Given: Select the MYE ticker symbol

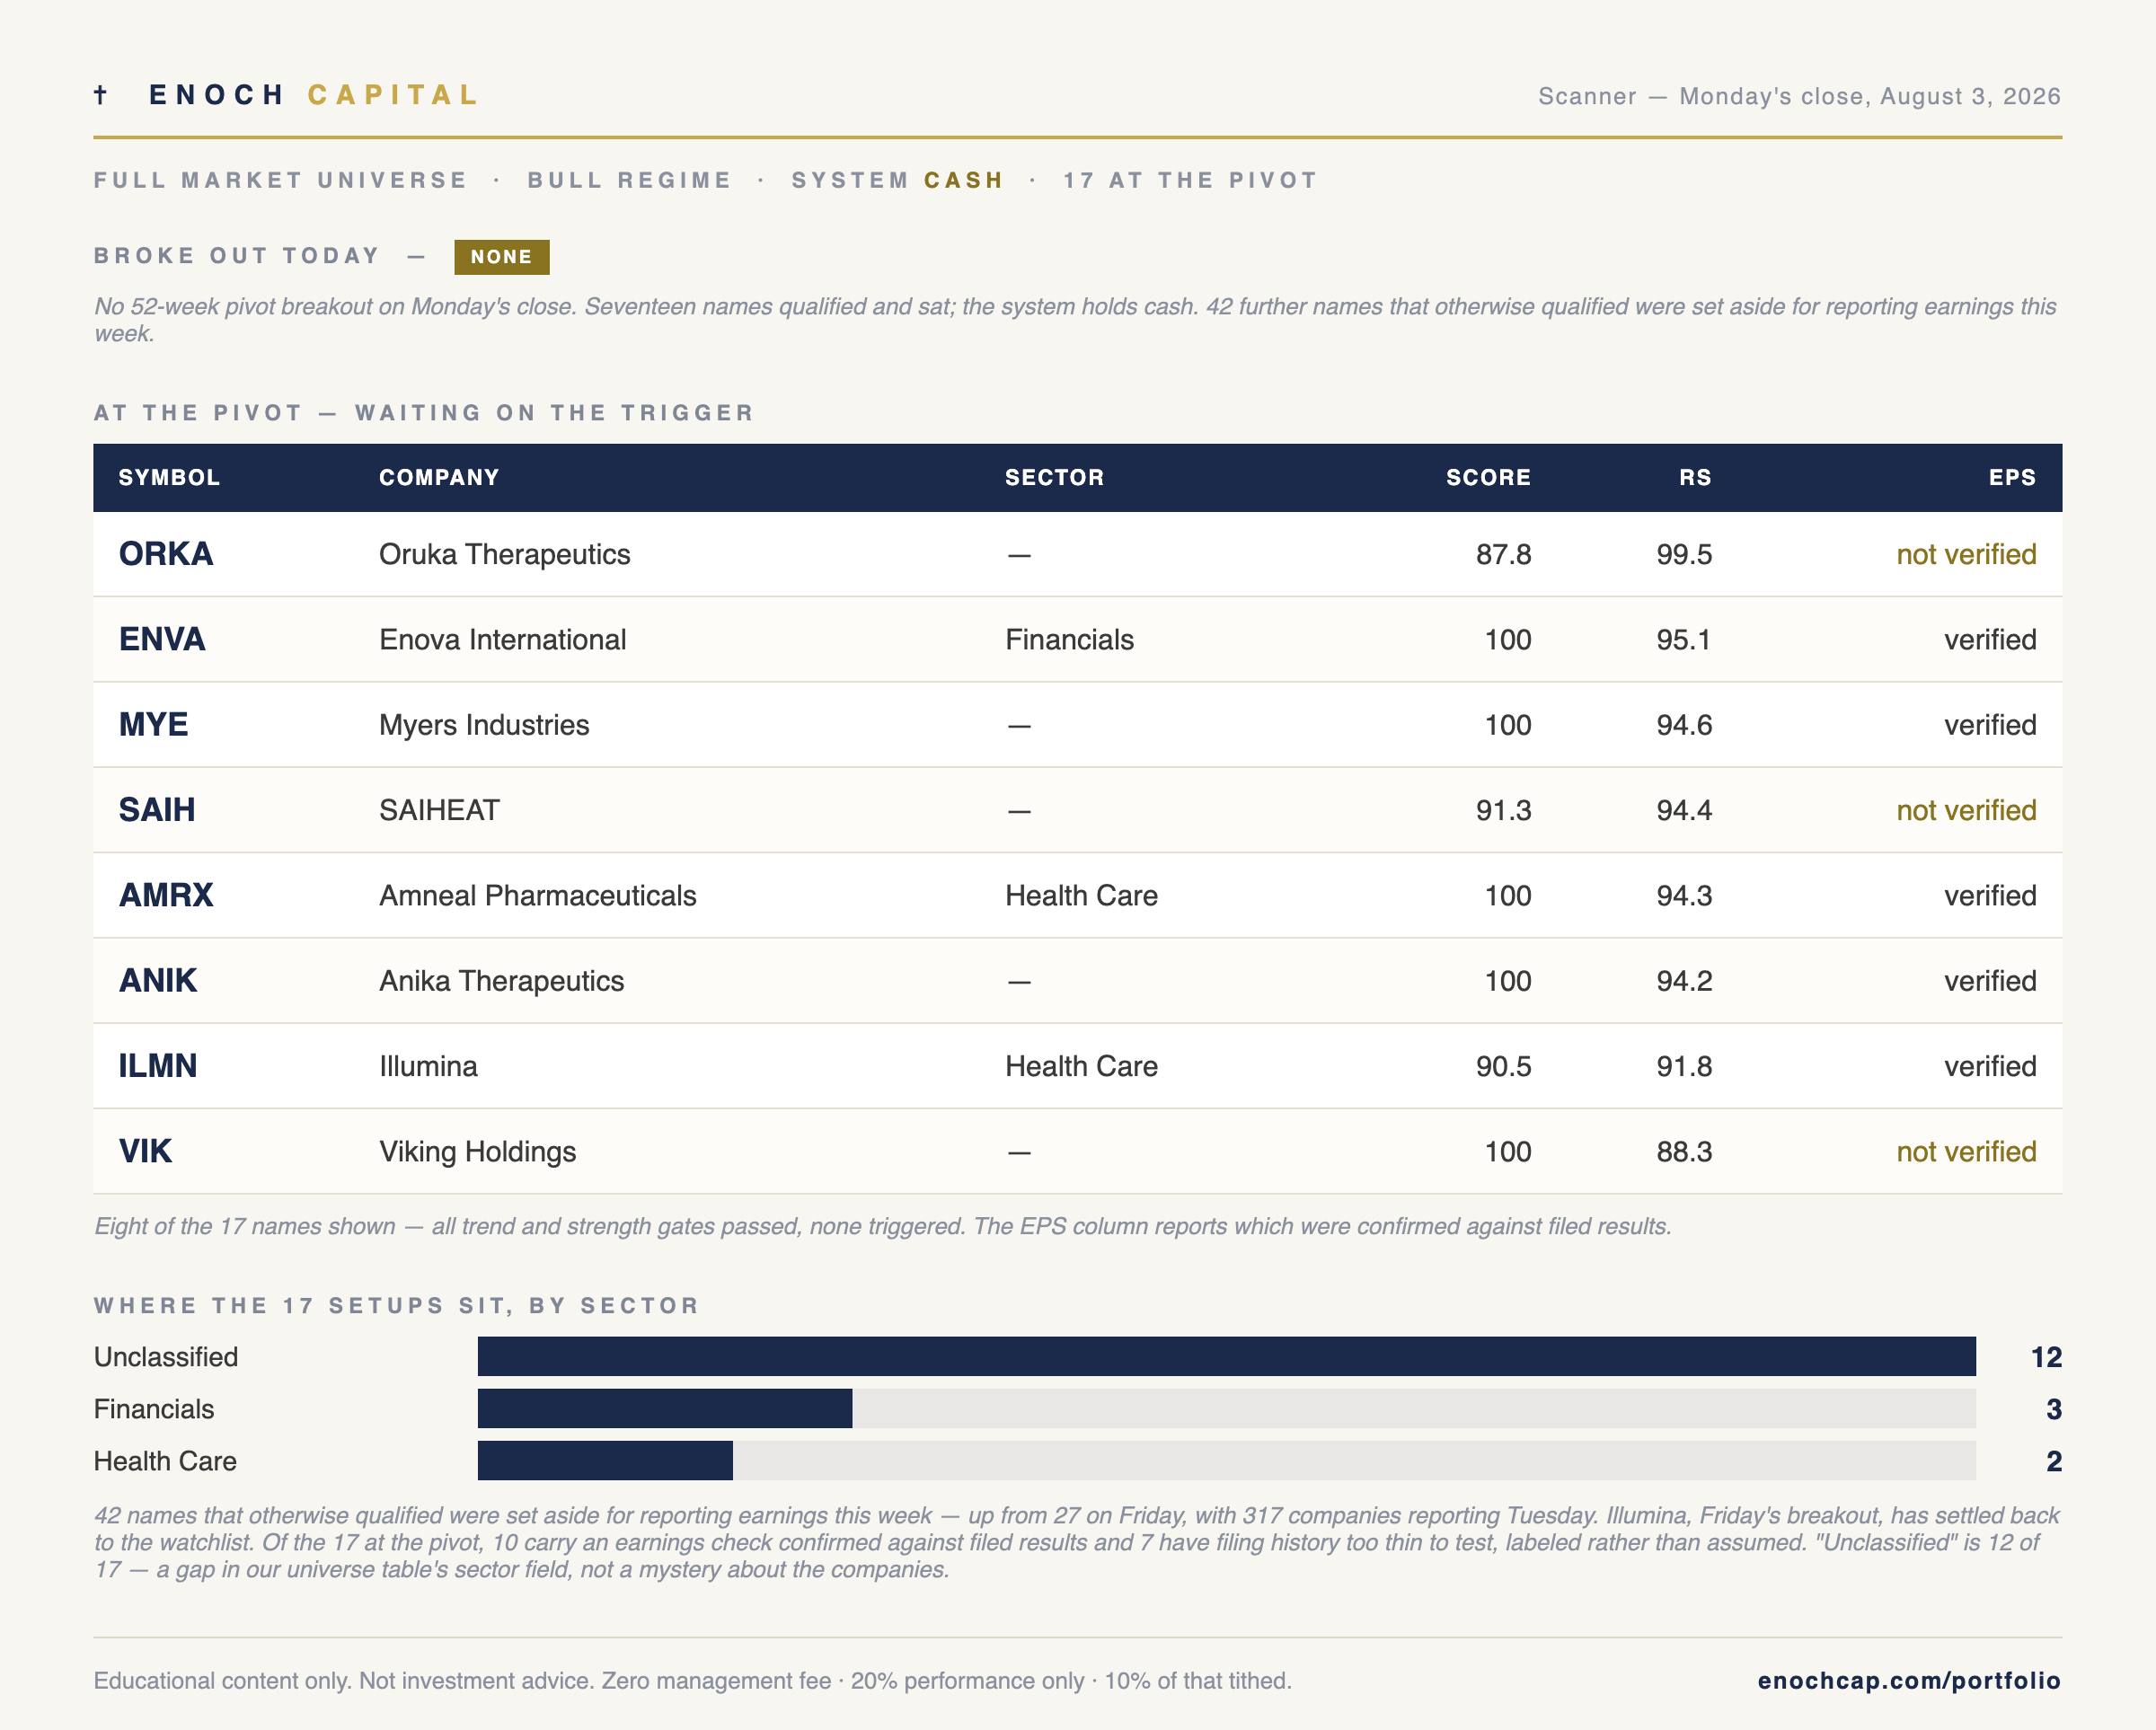Looking at the screenshot, I should [153, 724].
